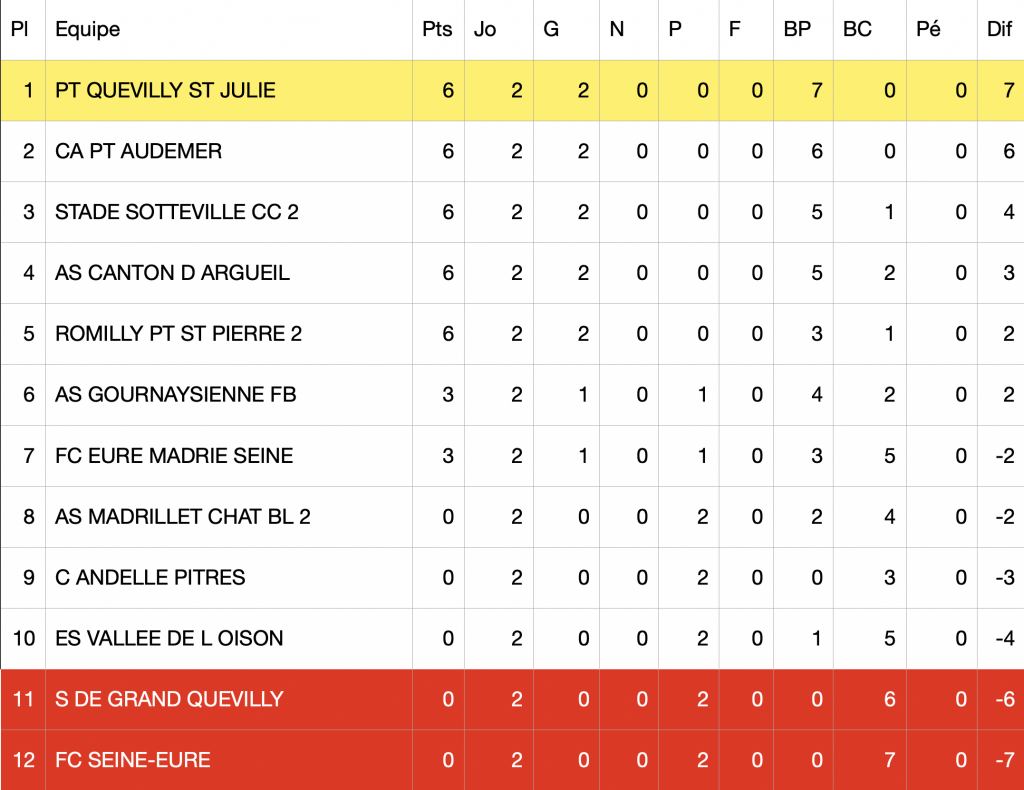Viewport: 1024px width, 790px height.
Task: Click the Pé column header
Action: (x=928, y=29)
